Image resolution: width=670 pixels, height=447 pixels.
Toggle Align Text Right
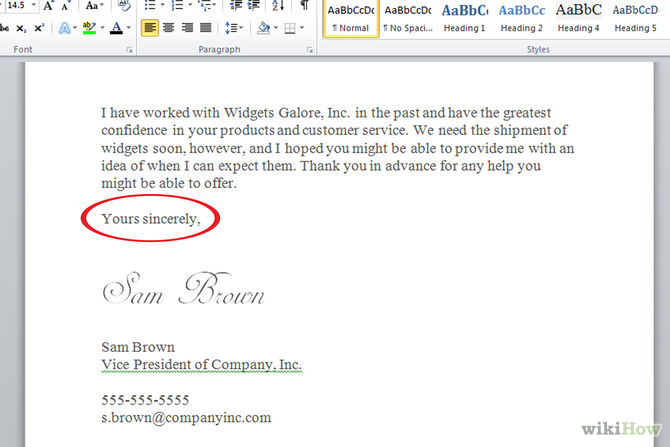[x=187, y=28]
